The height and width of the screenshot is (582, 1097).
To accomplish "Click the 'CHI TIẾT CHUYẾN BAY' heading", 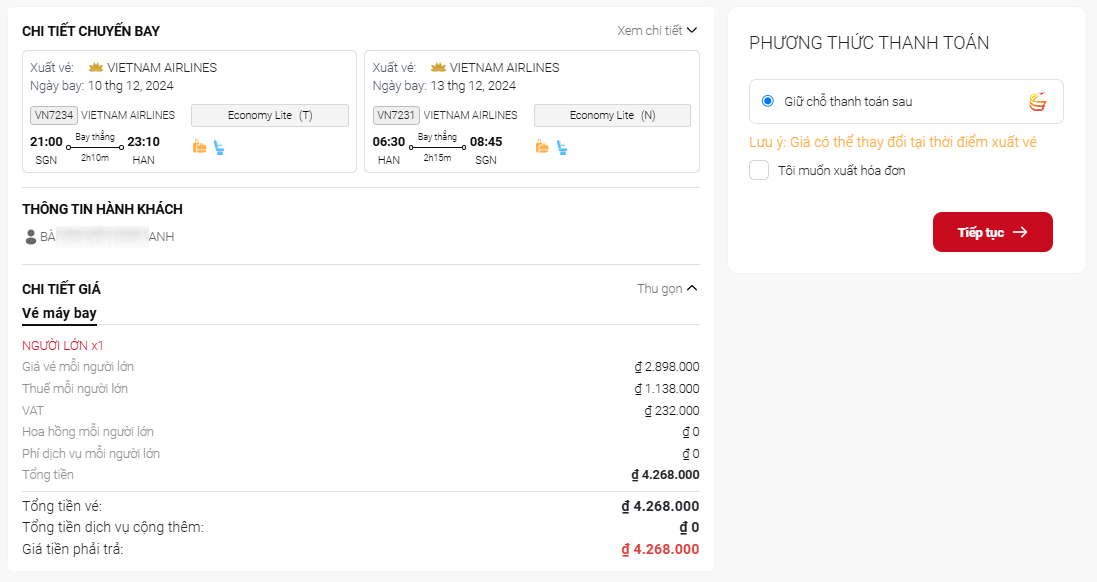I will point(91,31).
